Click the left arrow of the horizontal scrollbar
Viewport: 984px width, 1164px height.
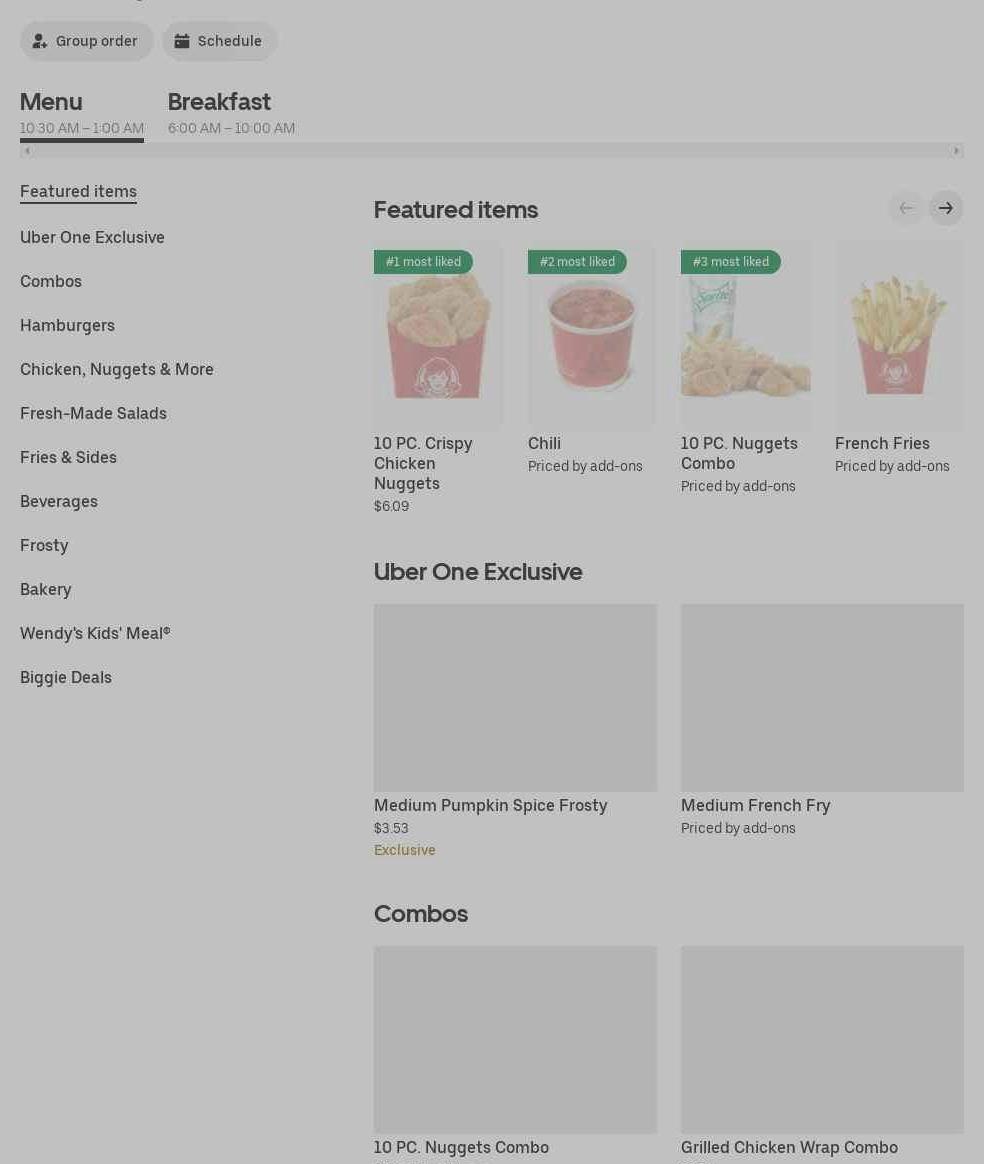27,151
